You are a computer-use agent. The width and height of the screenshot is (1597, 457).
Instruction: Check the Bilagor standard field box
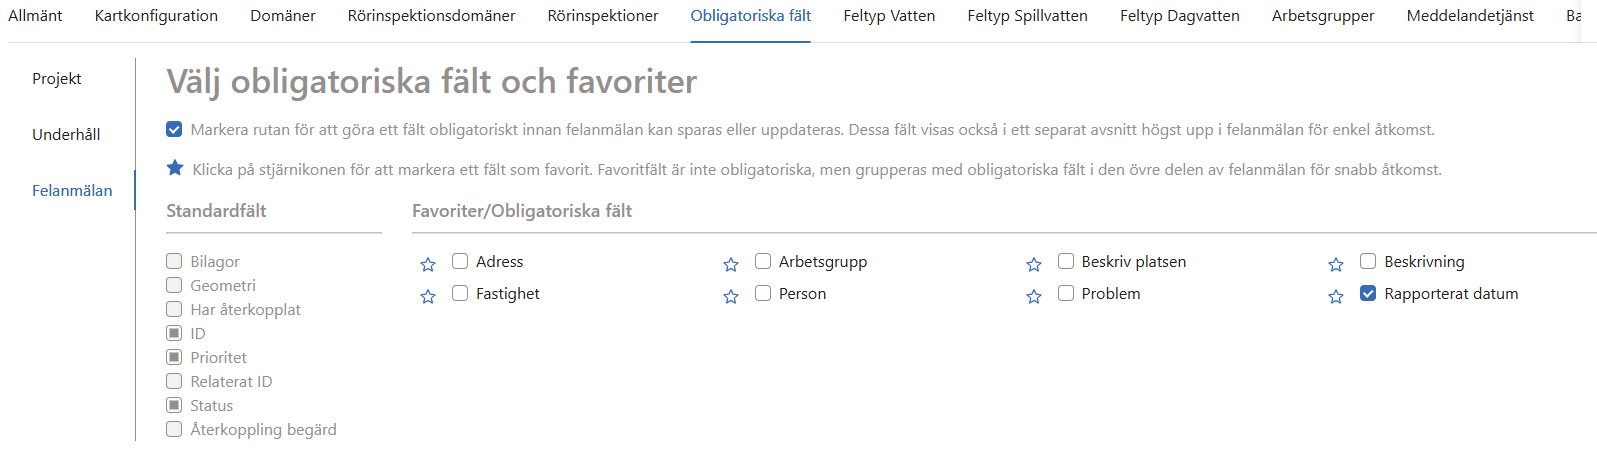174,261
